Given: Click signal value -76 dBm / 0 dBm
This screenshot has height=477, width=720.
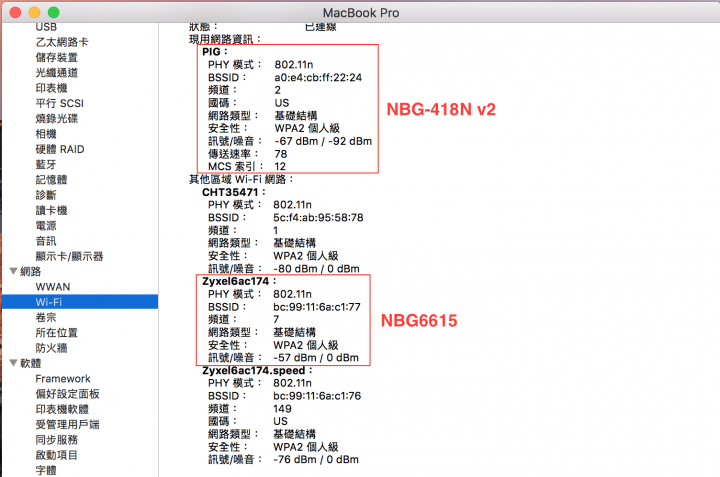Looking at the screenshot, I should (x=316, y=460).
